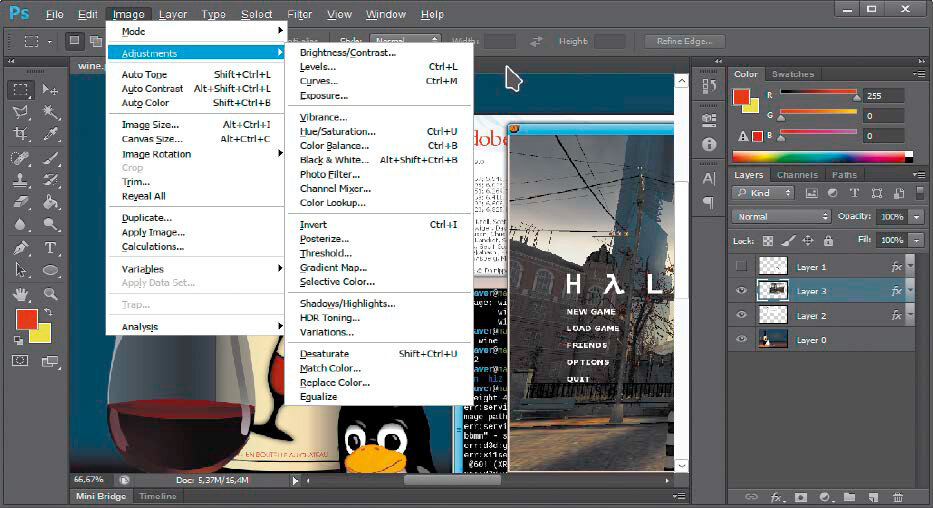Select the Dodge tool
Screen dimensions: 933x508
(x=51, y=224)
